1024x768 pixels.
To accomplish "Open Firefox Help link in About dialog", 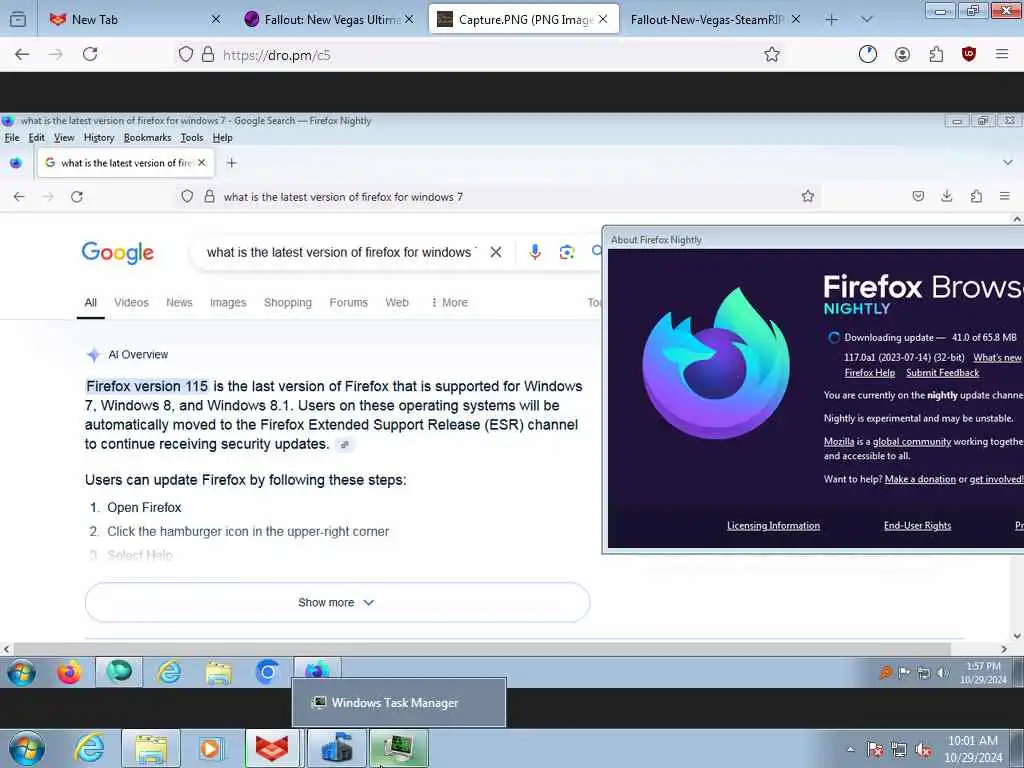I will pyautogui.click(x=869, y=373).
